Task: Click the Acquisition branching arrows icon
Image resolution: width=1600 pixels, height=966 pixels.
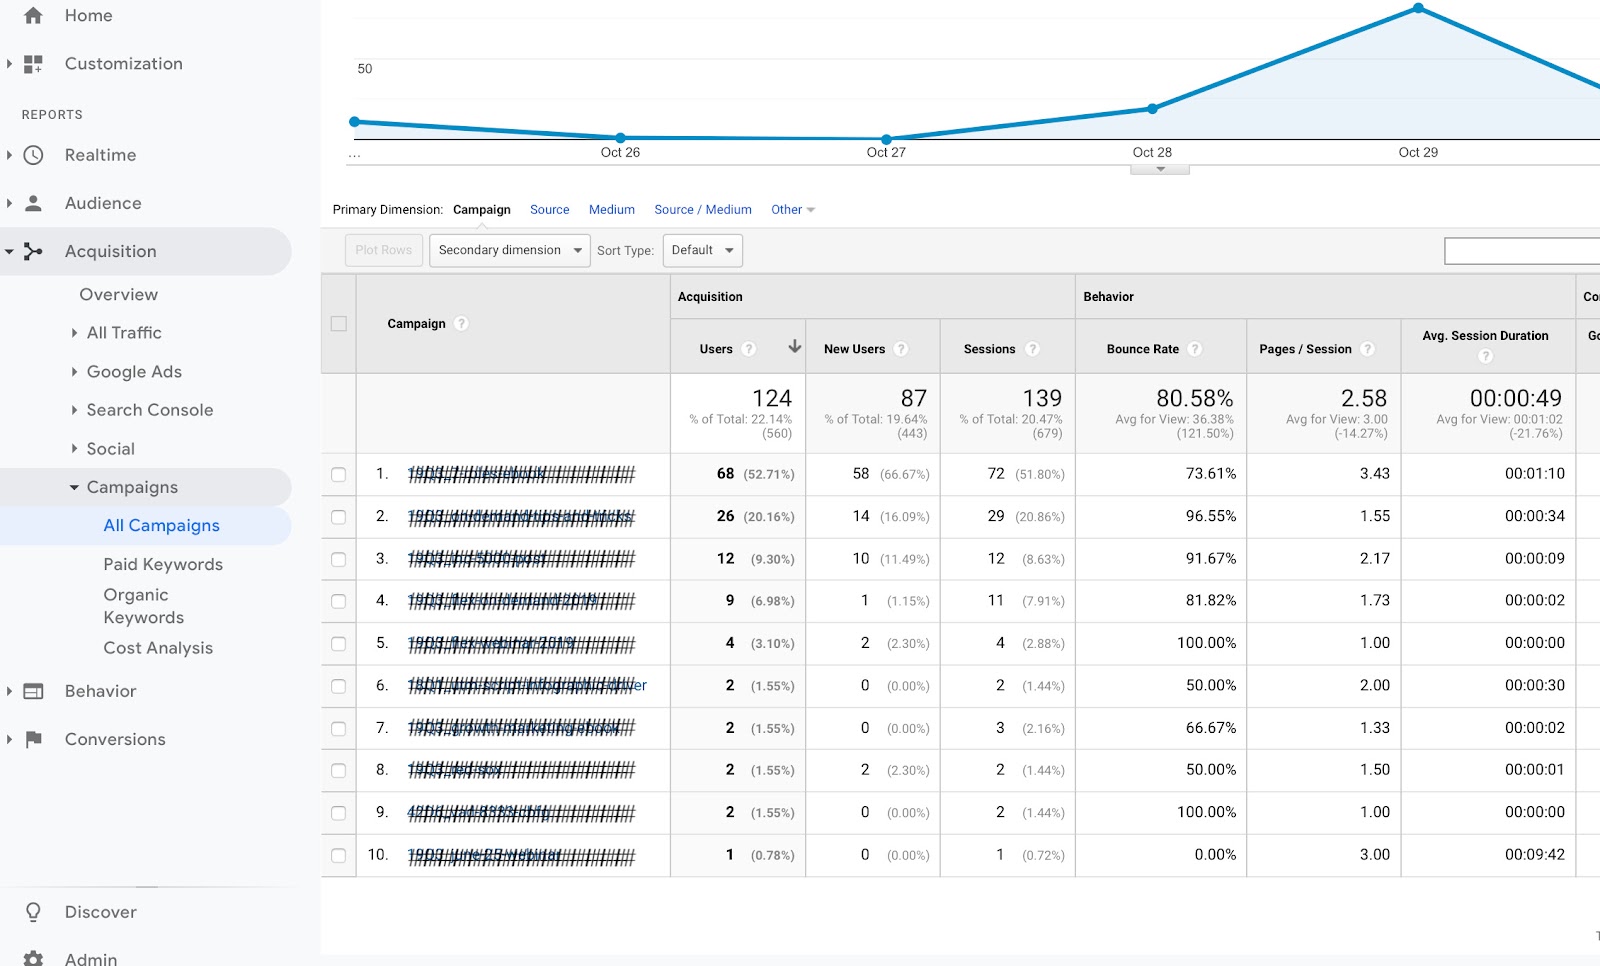Action: click(x=33, y=251)
